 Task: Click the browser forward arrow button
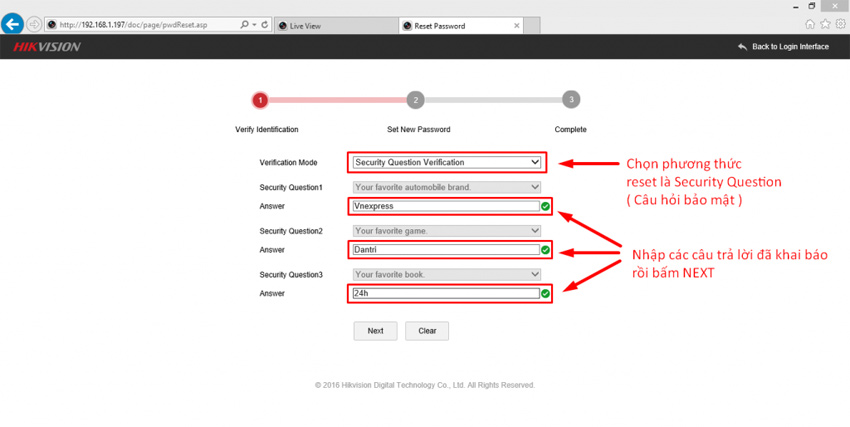point(35,24)
